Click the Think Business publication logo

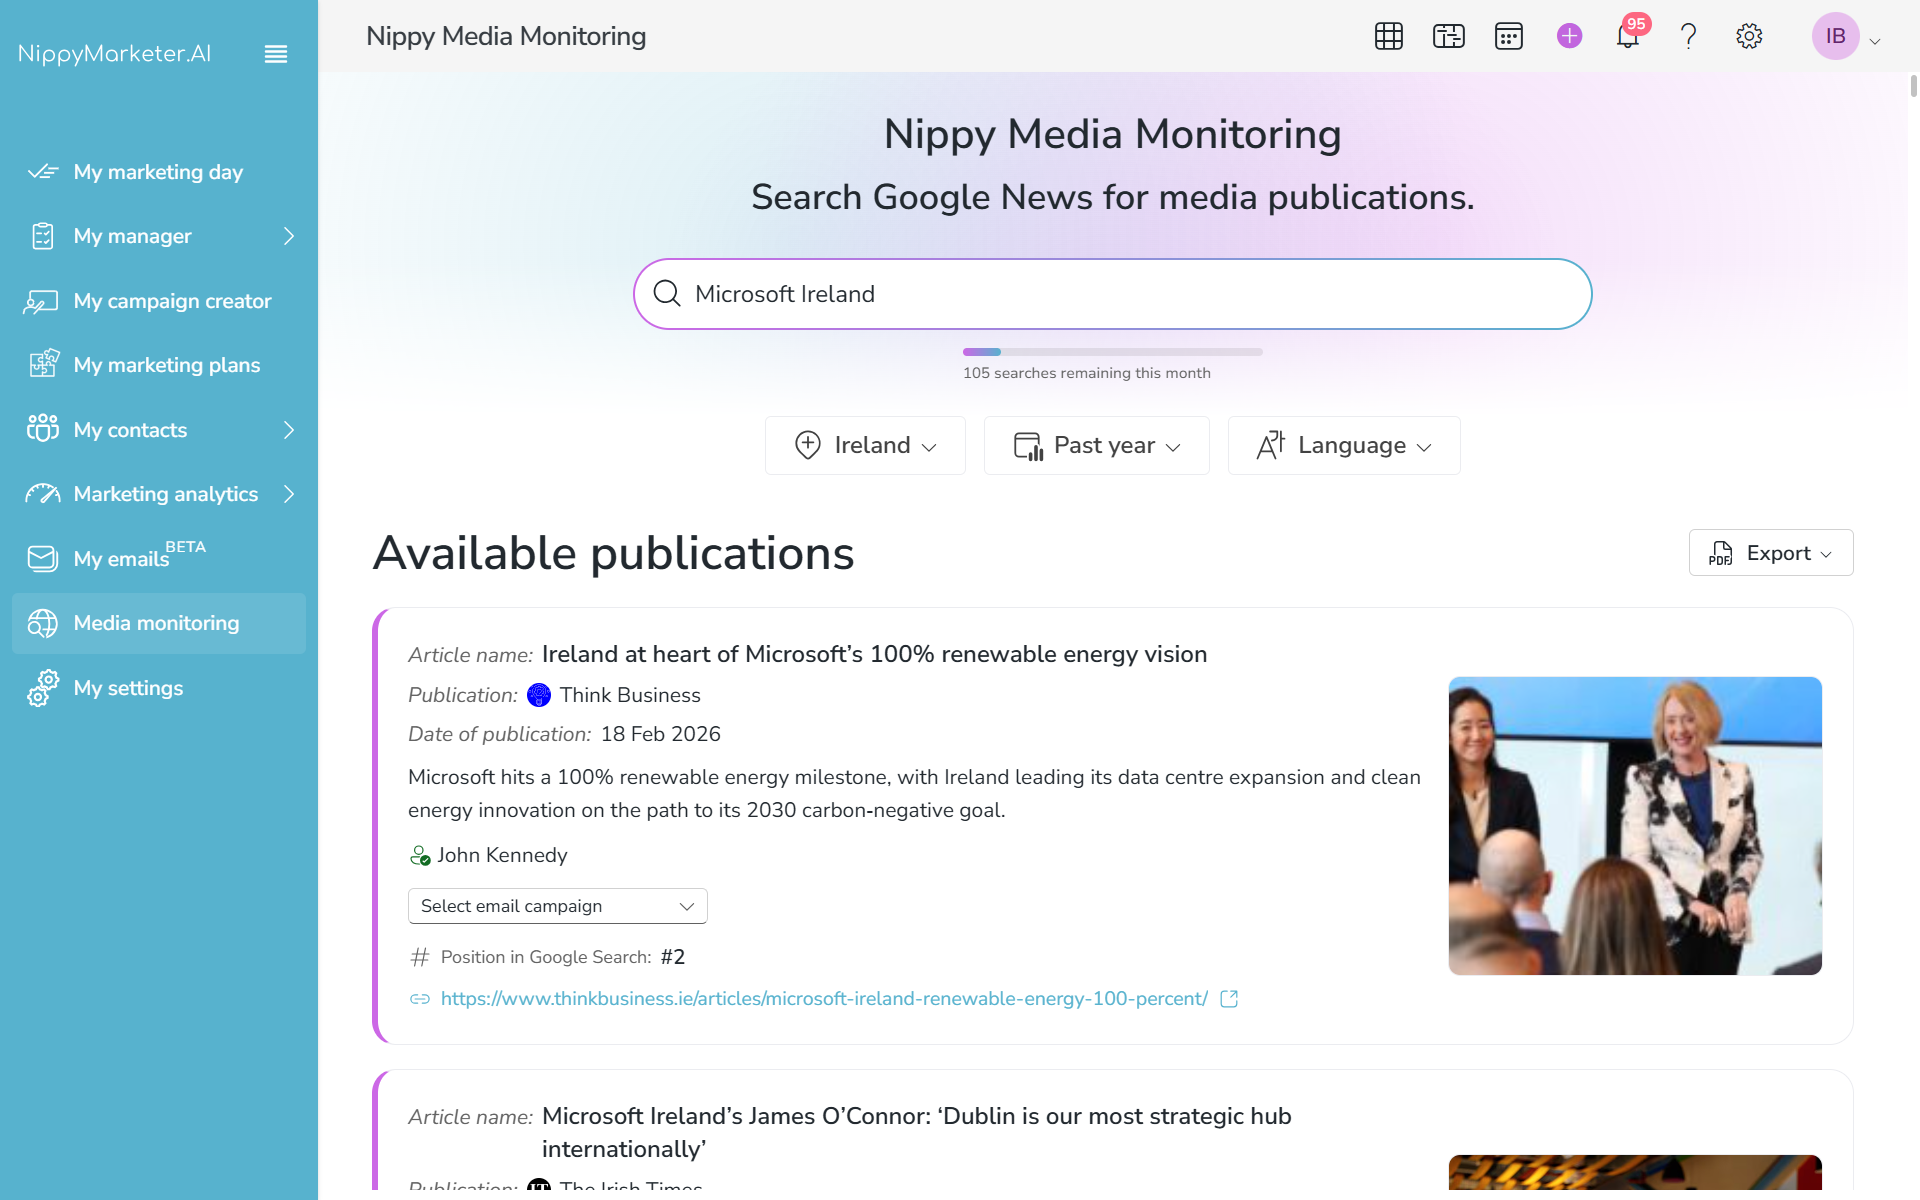[x=539, y=695]
